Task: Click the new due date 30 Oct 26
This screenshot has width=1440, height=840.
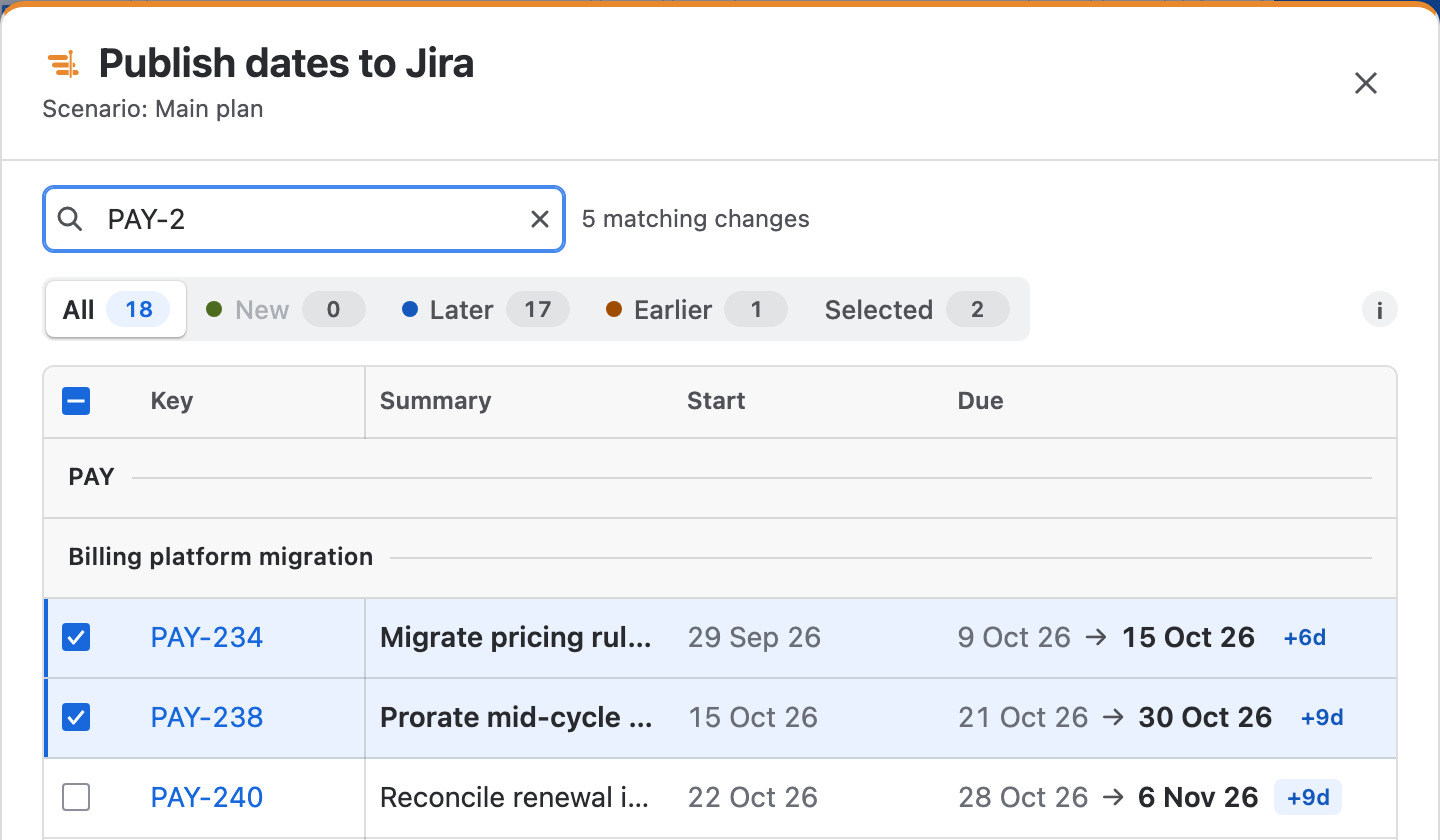Action: (1205, 717)
